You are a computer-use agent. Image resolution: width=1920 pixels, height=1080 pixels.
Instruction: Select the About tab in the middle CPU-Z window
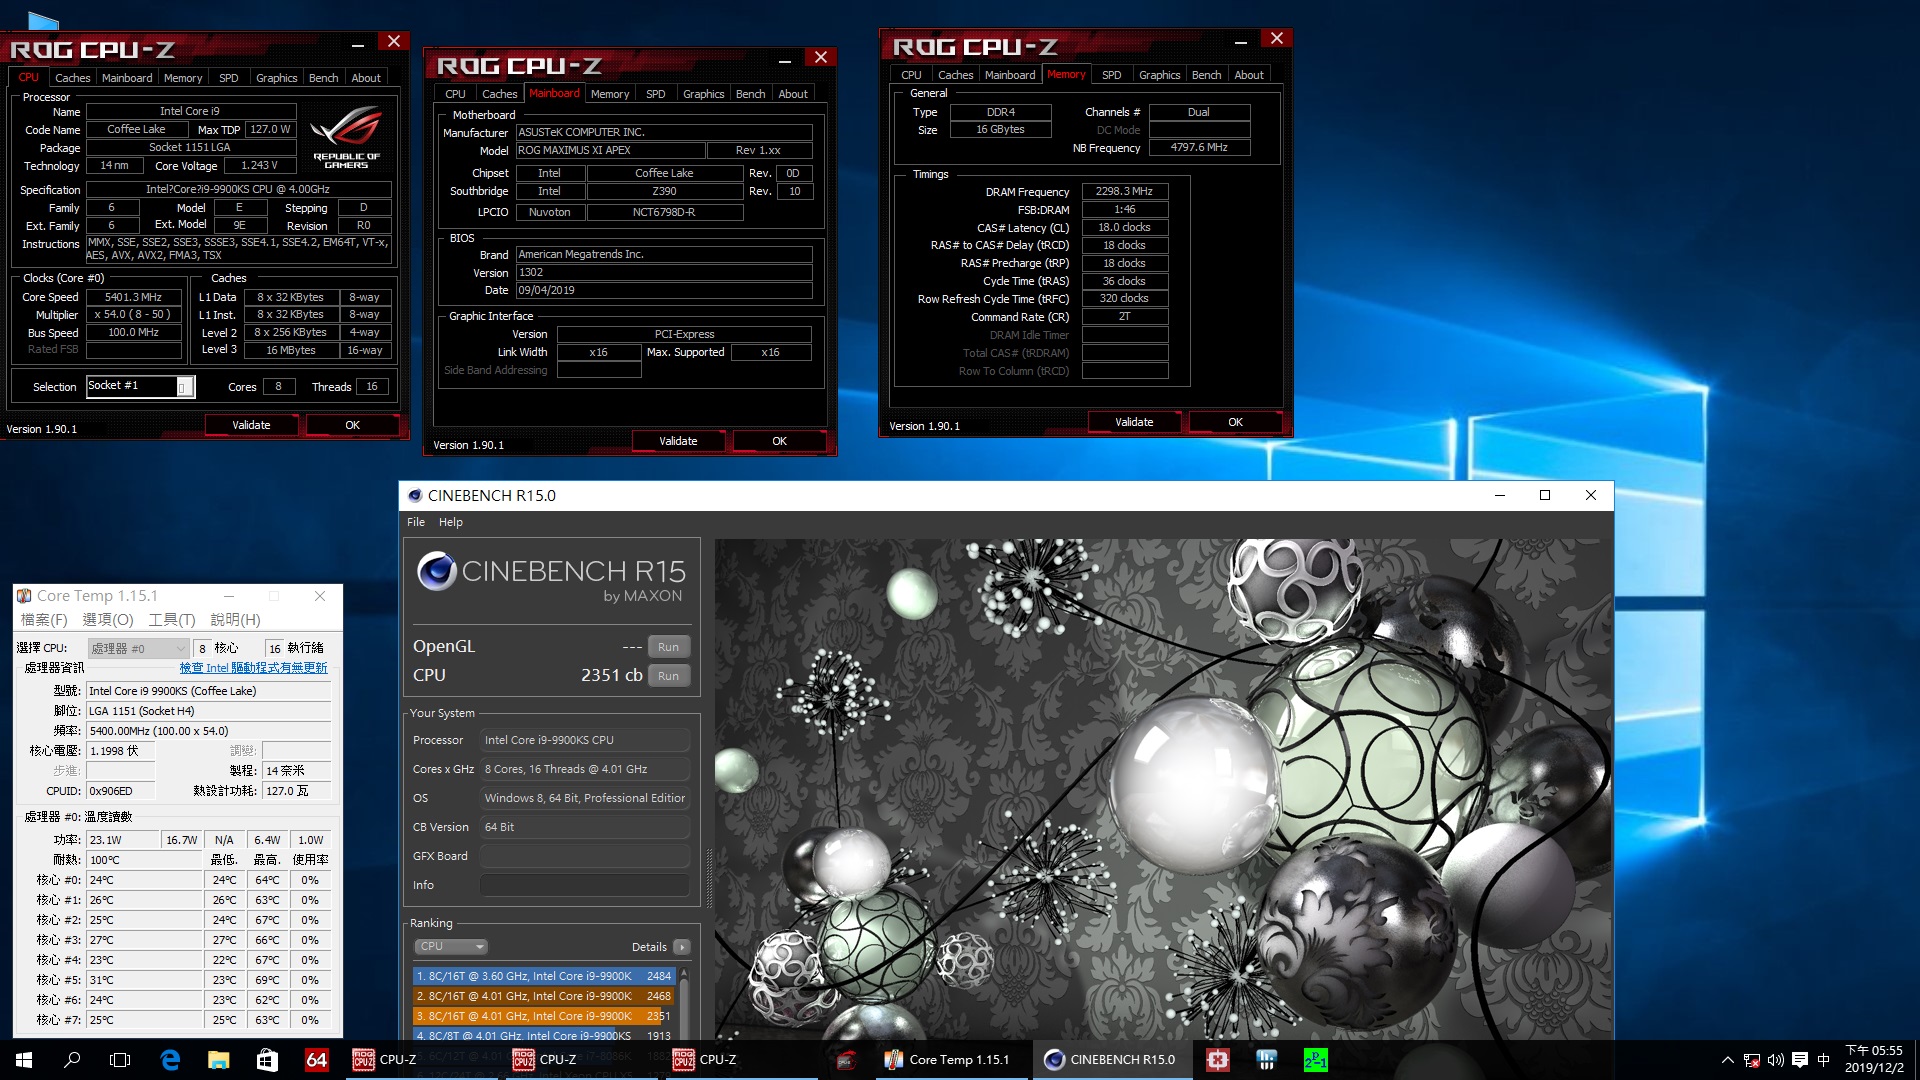792,94
